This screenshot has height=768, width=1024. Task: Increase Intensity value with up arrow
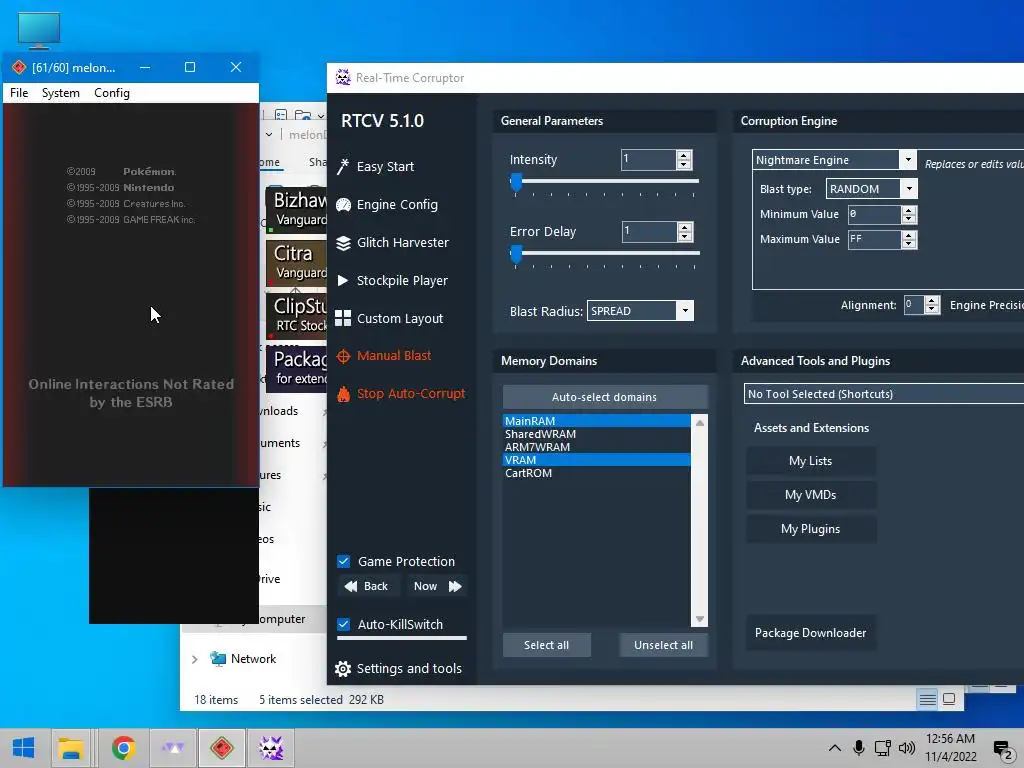(684, 155)
